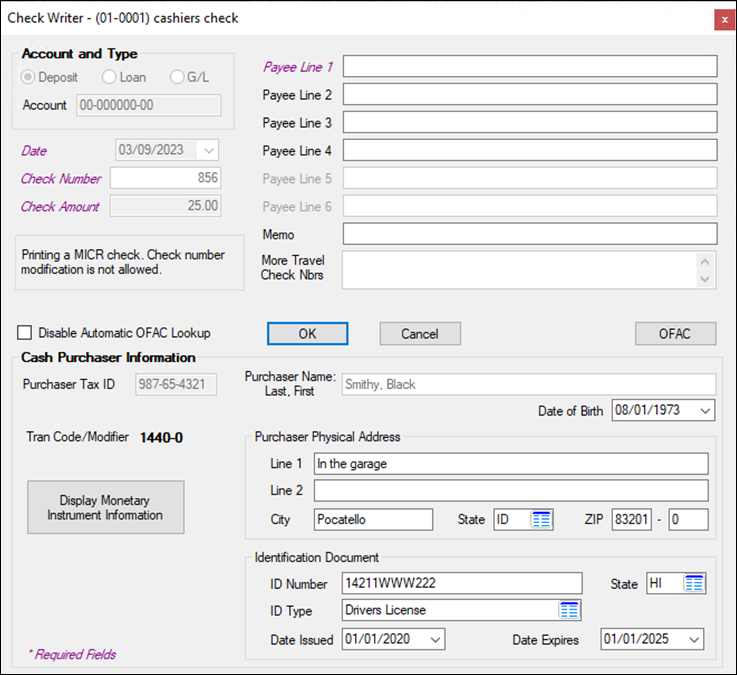737x675 pixels.
Task: Click into the Memo field
Action: point(530,234)
